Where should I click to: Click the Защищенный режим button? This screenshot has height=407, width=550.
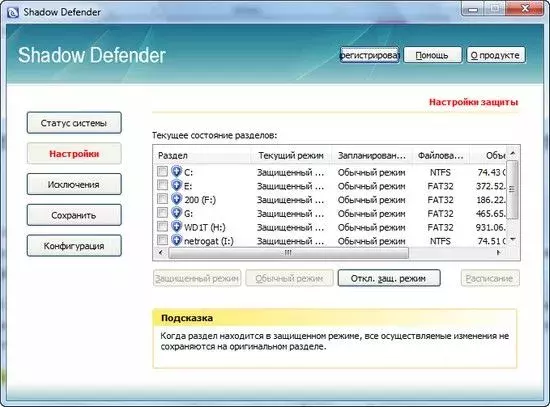197,279
